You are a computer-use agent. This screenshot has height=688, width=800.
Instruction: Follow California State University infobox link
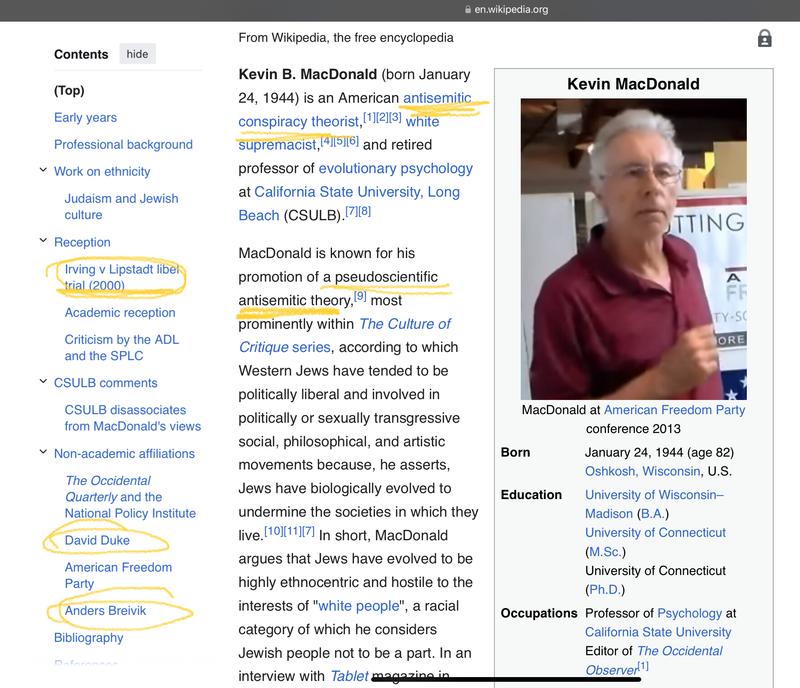coord(658,632)
